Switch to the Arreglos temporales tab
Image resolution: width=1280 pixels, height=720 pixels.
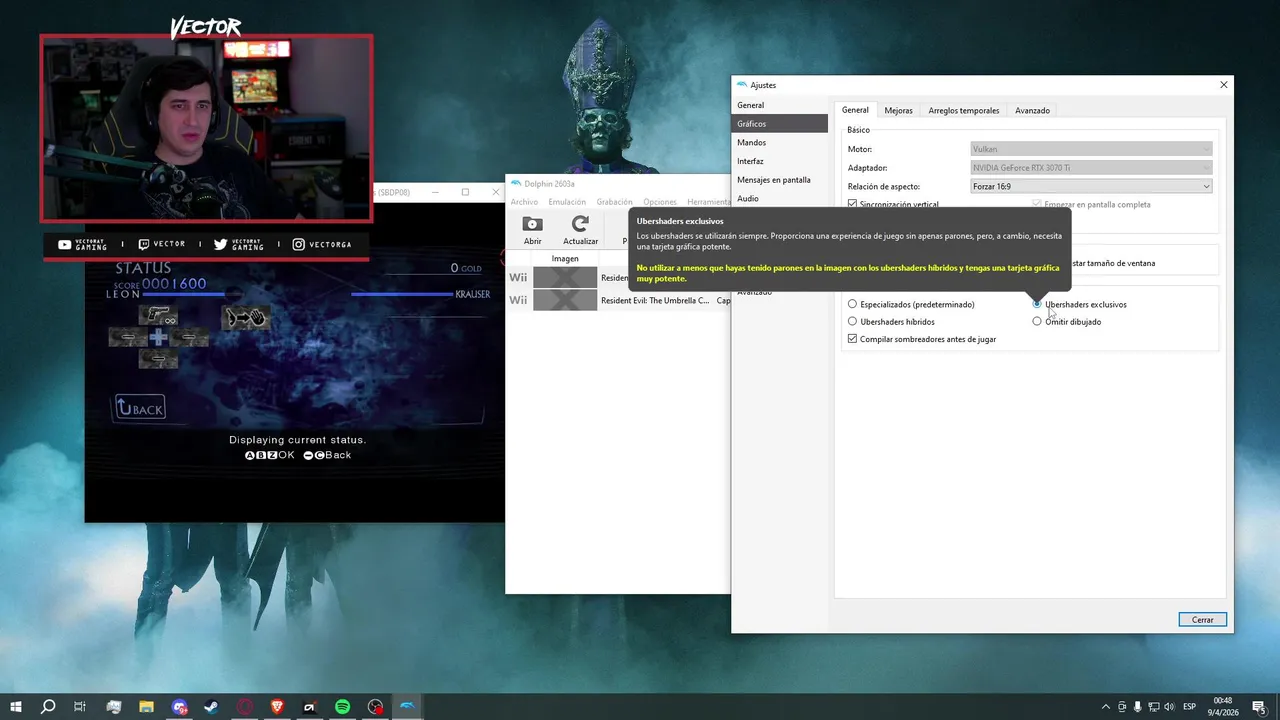(x=963, y=110)
